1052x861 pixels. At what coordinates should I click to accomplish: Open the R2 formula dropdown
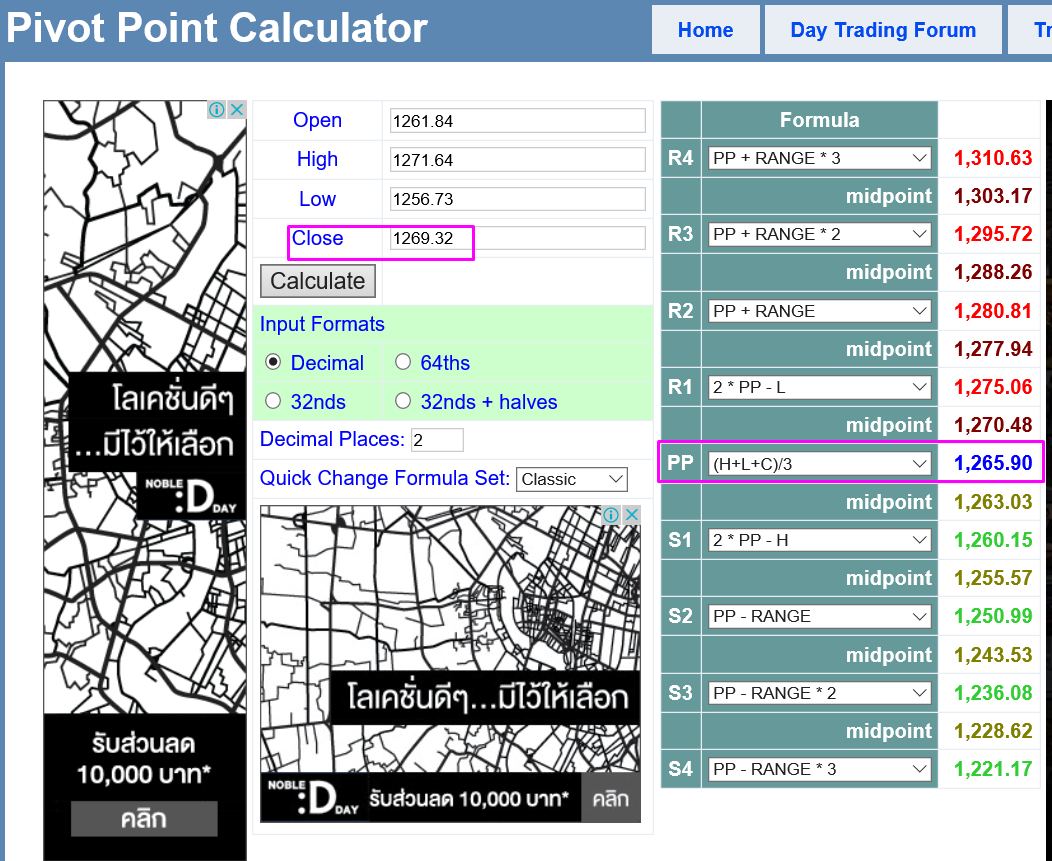(819, 311)
